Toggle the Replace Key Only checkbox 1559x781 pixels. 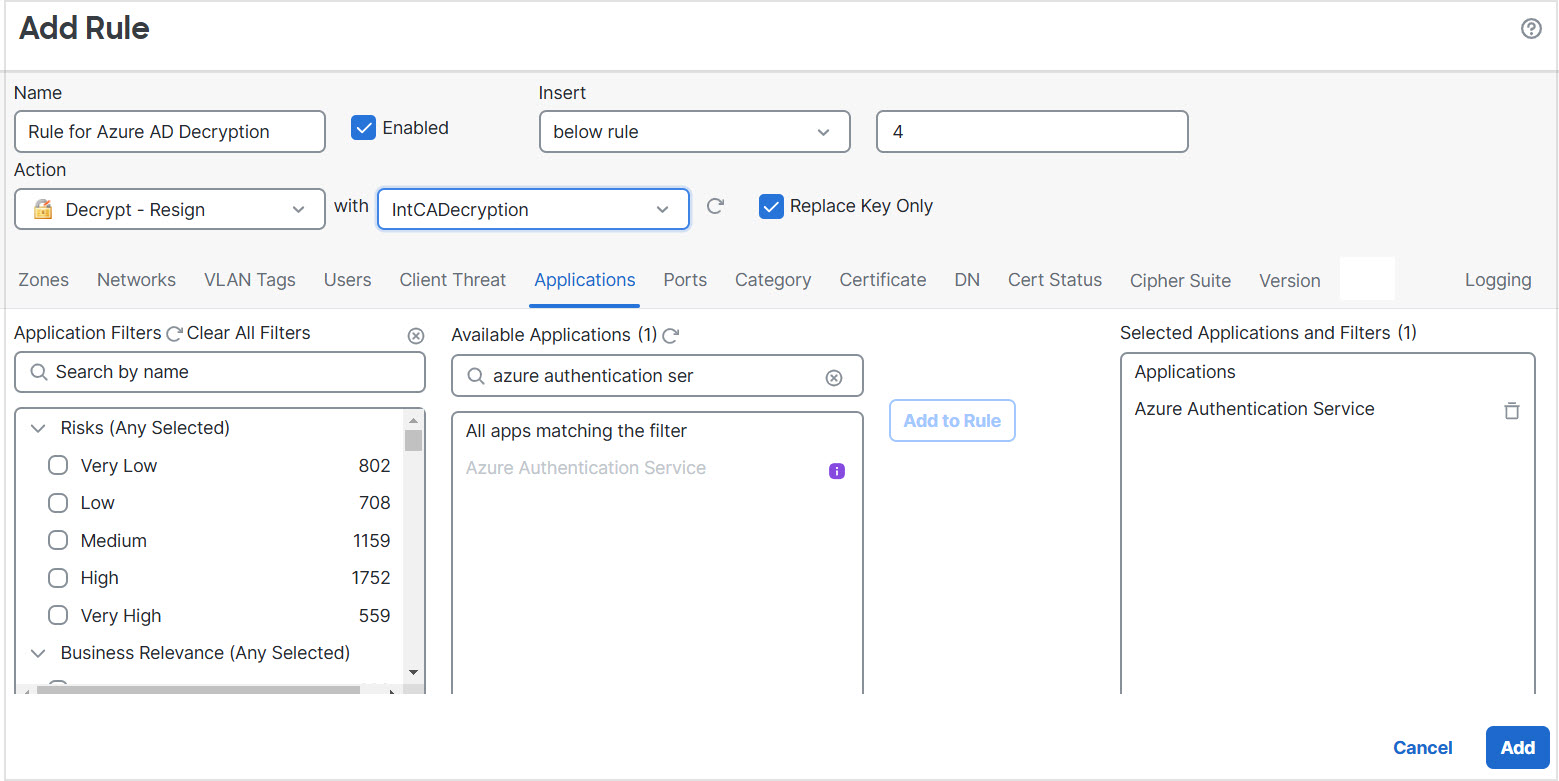click(x=771, y=207)
